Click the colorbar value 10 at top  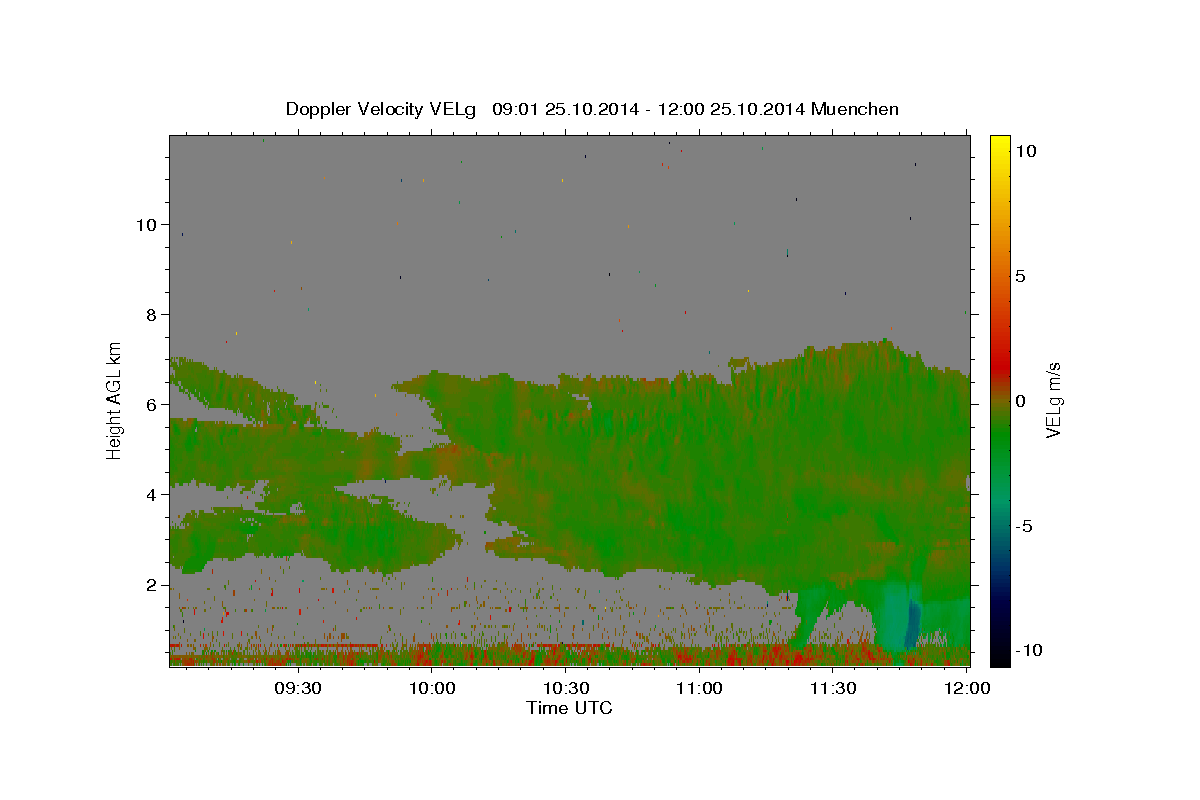coord(1025,150)
